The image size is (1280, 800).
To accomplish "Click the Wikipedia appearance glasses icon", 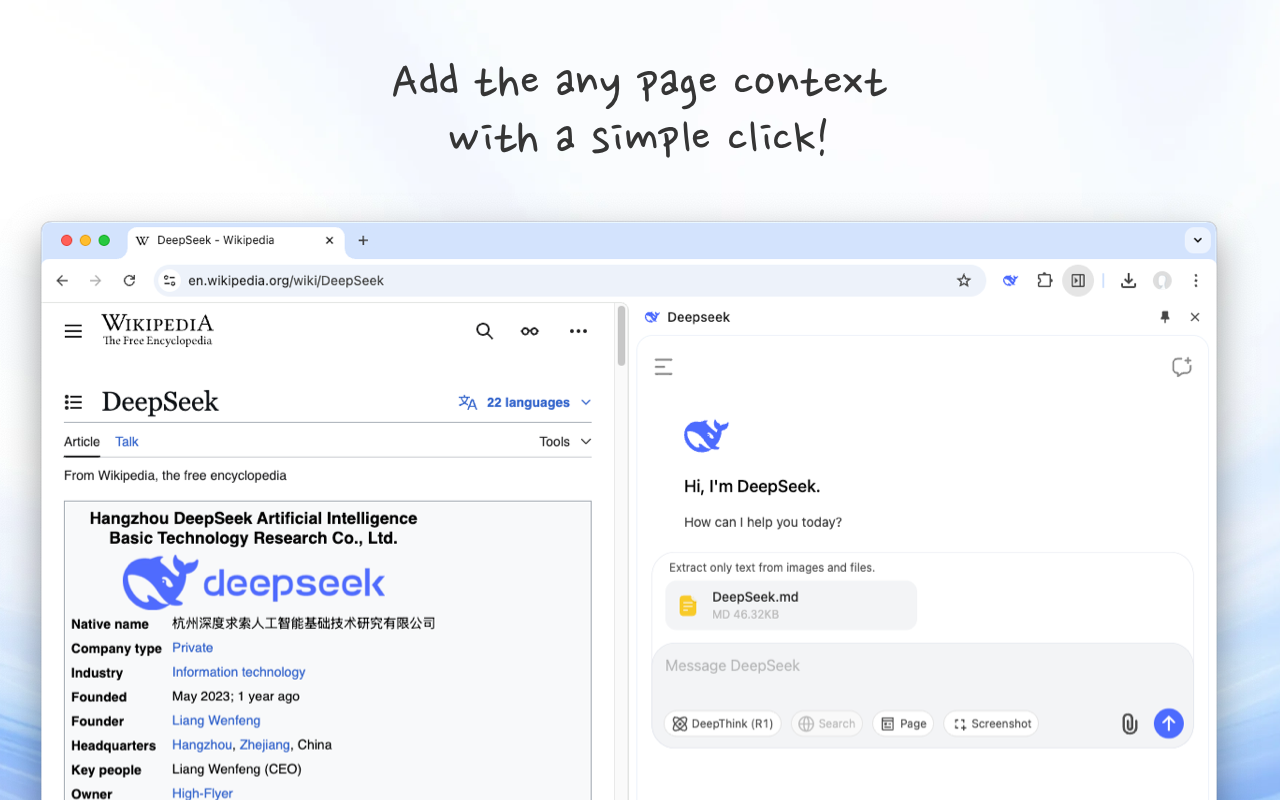I will 530,331.
